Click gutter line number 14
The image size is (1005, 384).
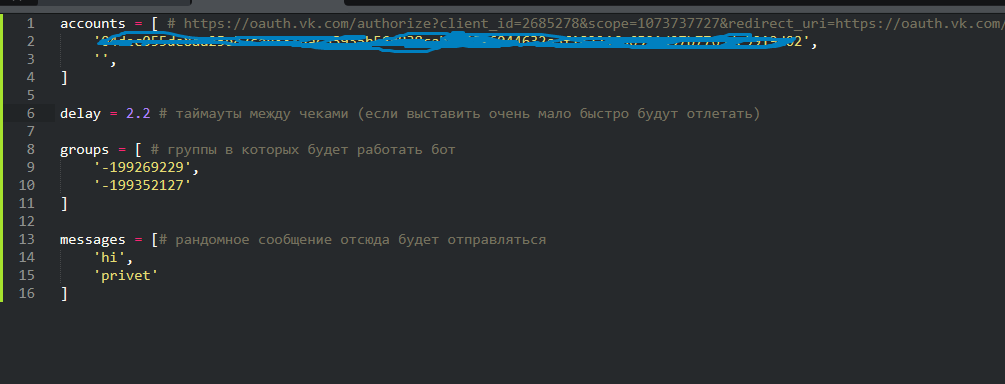[x=27, y=258]
